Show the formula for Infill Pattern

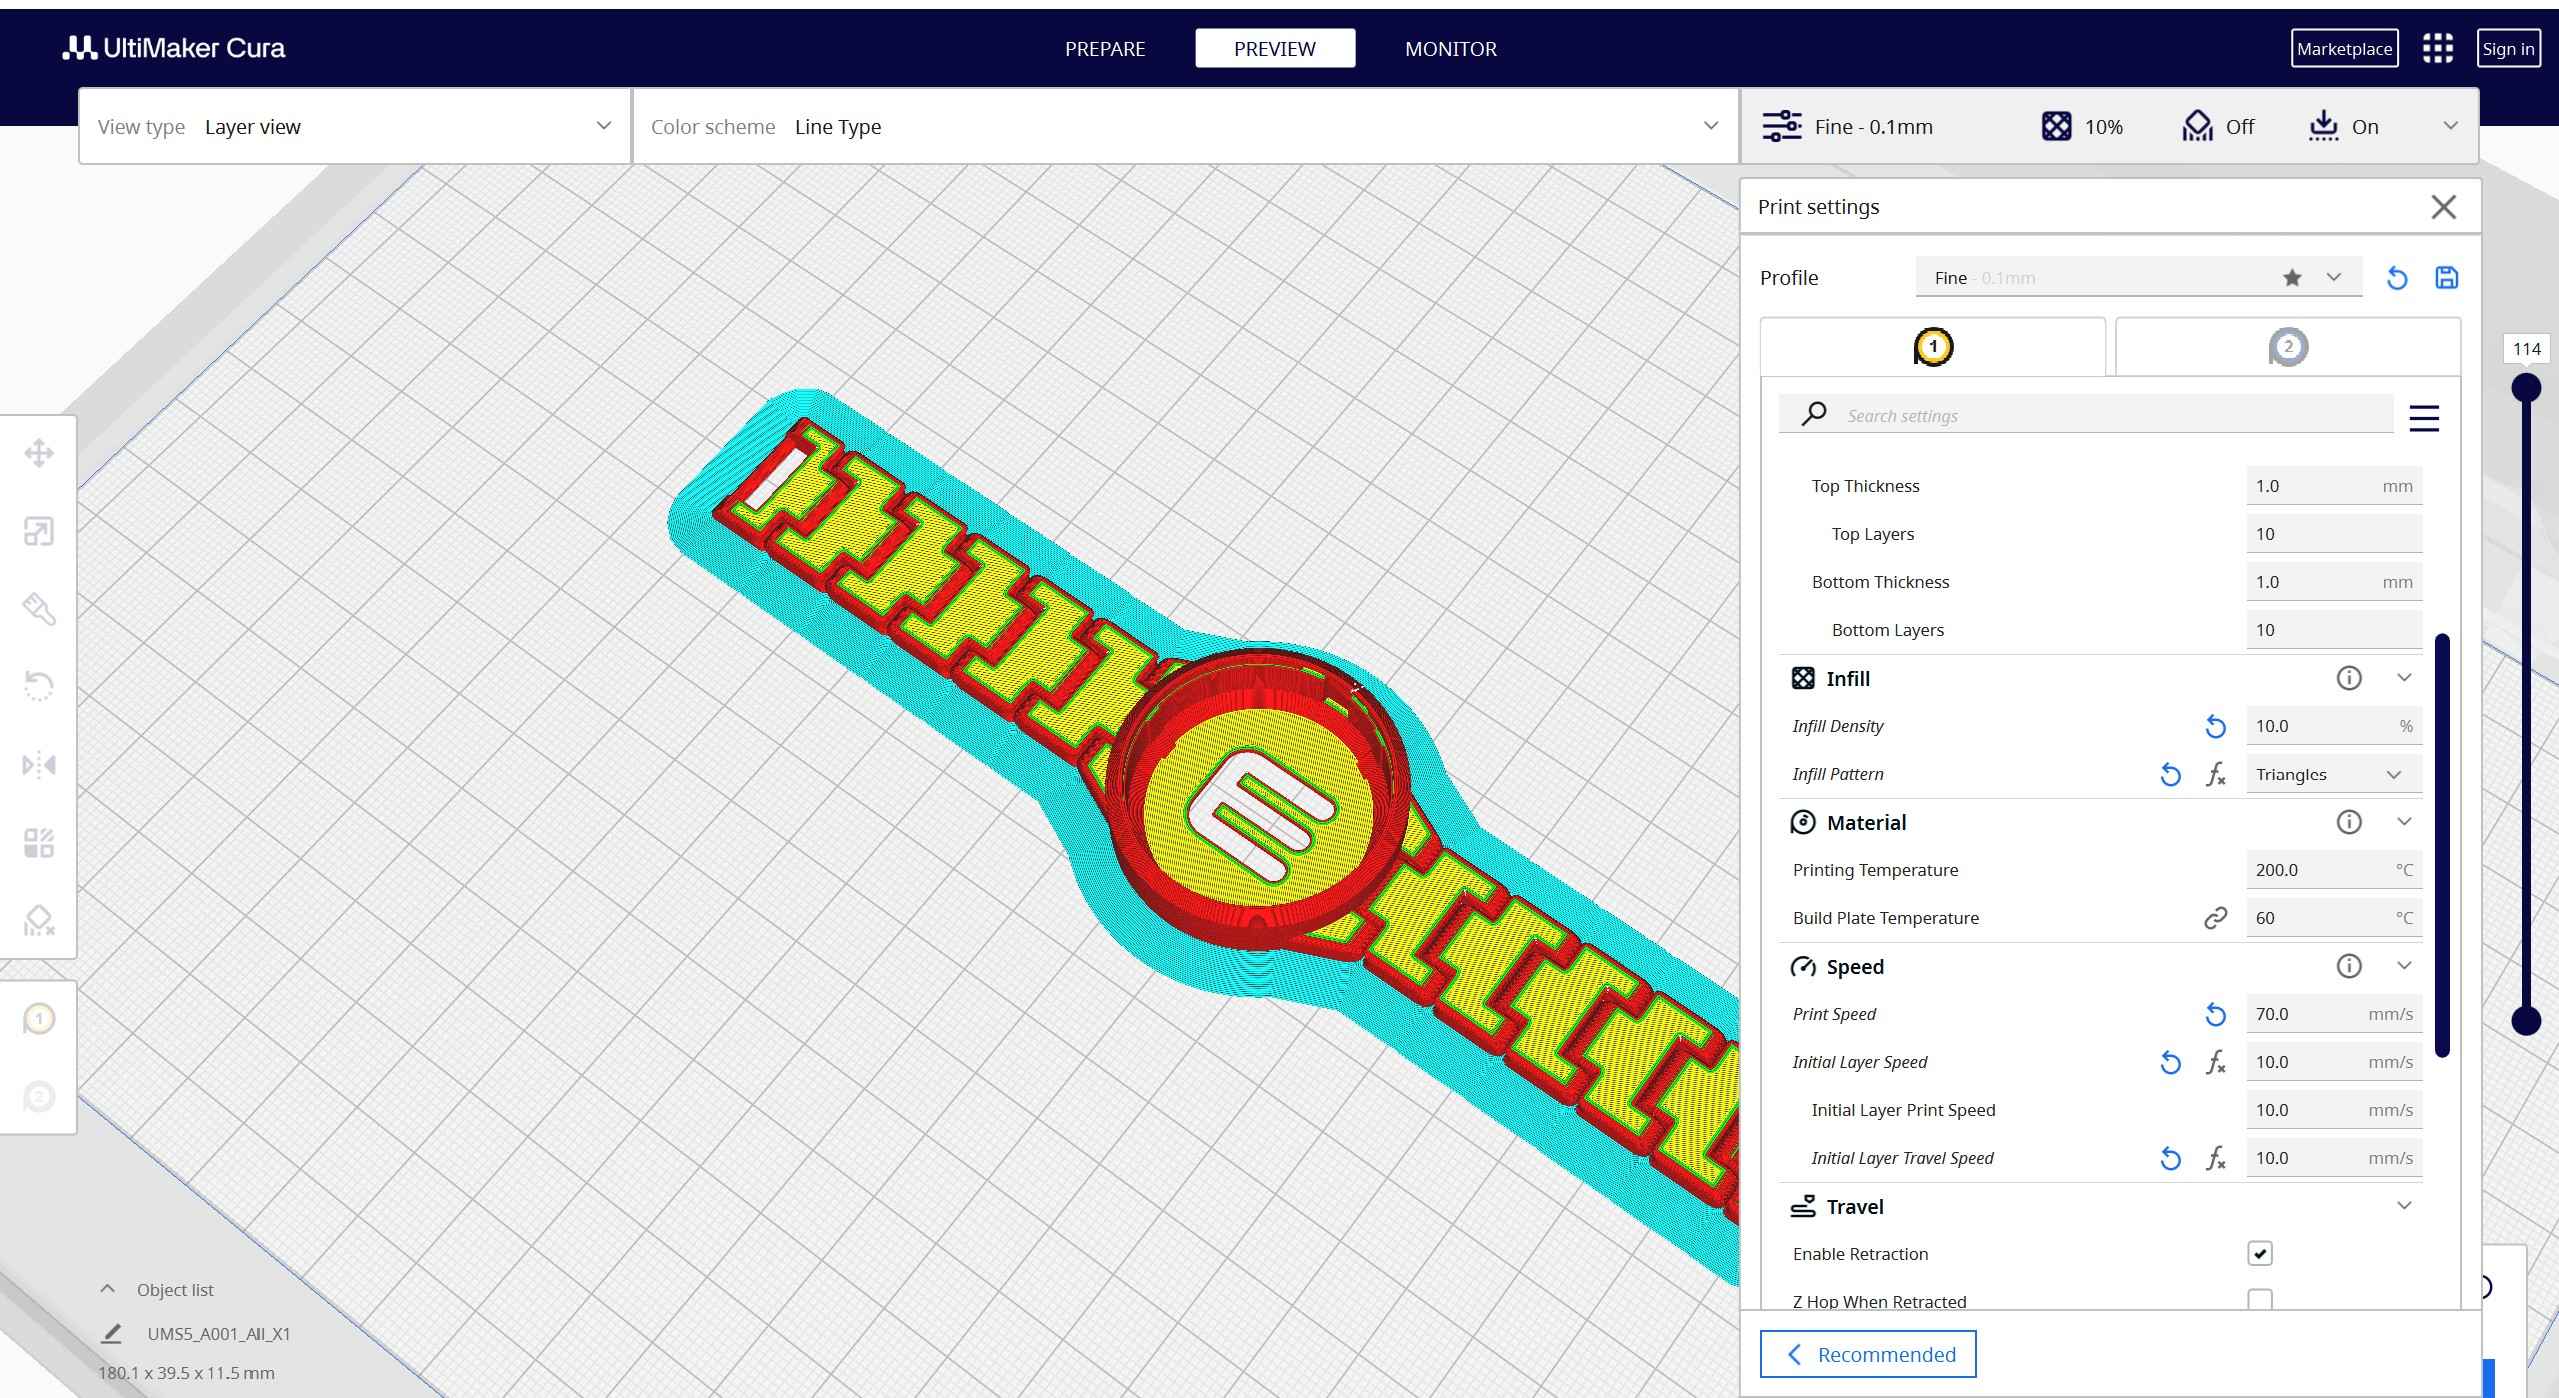(2216, 775)
